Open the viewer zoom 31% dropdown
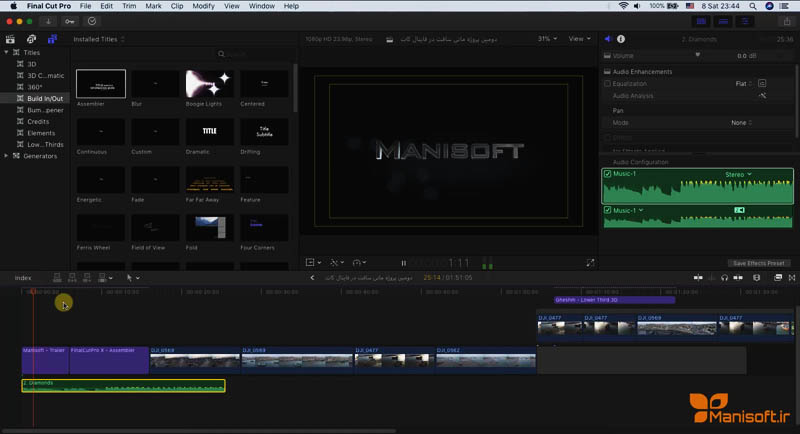 [x=547, y=39]
